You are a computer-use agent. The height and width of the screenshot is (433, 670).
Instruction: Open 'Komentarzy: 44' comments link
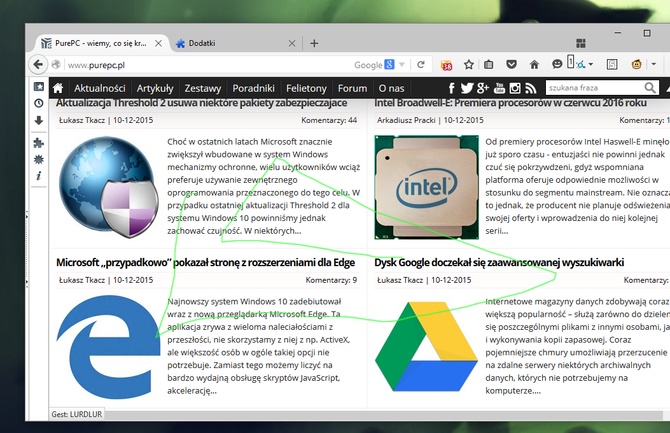click(x=329, y=120)
